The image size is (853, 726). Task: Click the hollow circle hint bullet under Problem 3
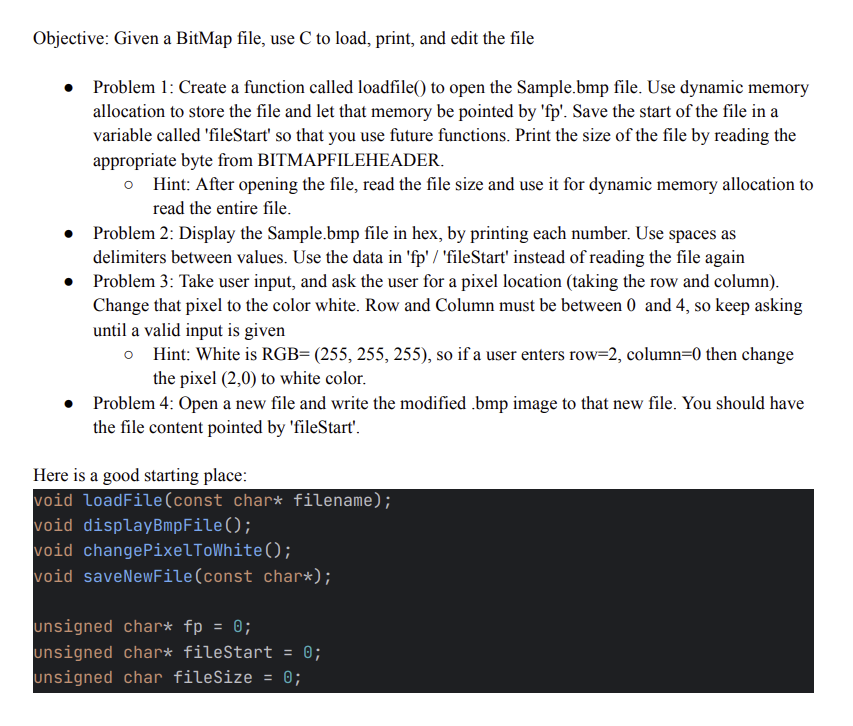[128, 354]
